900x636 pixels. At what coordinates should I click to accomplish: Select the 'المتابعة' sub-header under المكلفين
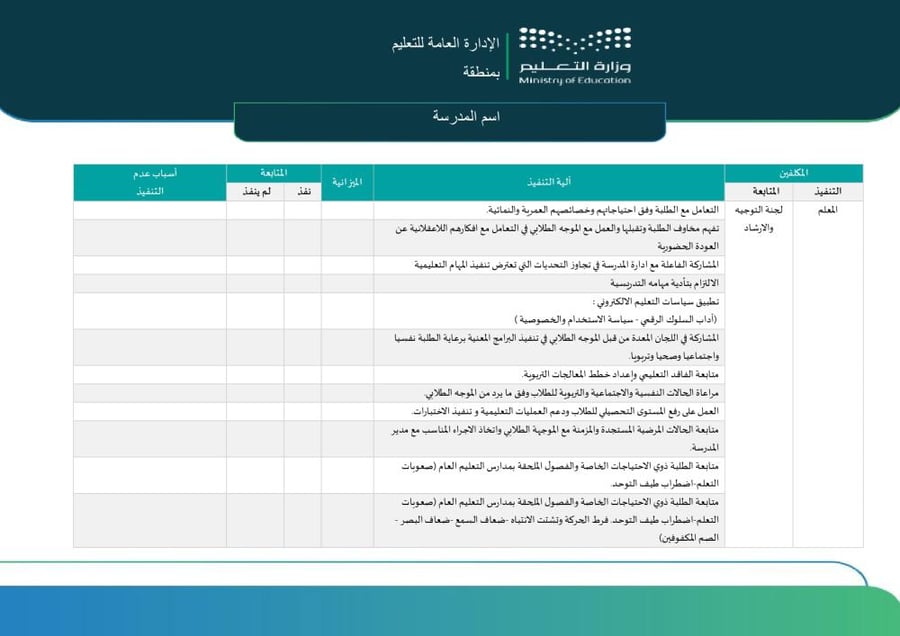[759, 192]
